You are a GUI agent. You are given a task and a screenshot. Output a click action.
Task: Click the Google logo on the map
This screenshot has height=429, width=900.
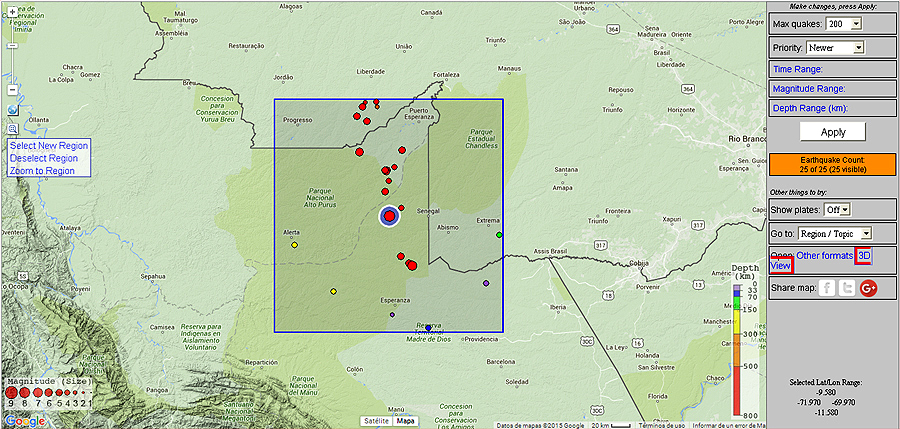[26, 422]
